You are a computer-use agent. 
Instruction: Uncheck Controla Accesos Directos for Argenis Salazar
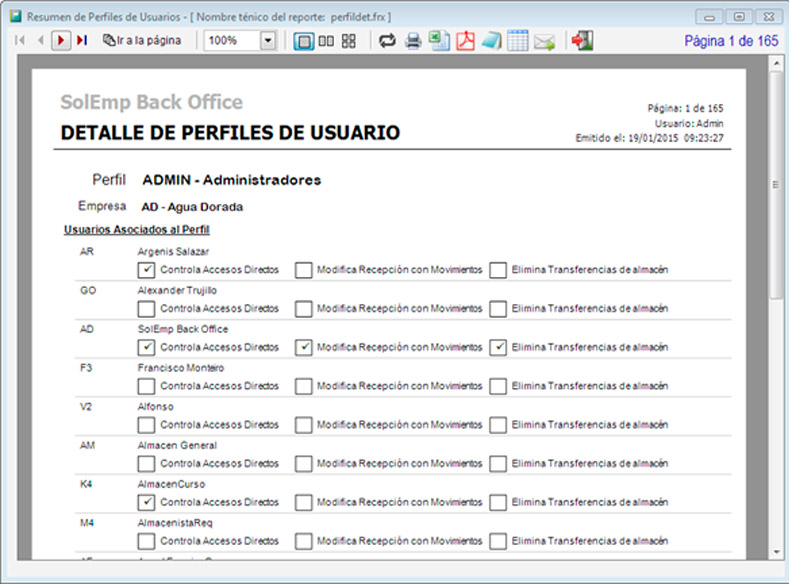click(x=147, y=270)
